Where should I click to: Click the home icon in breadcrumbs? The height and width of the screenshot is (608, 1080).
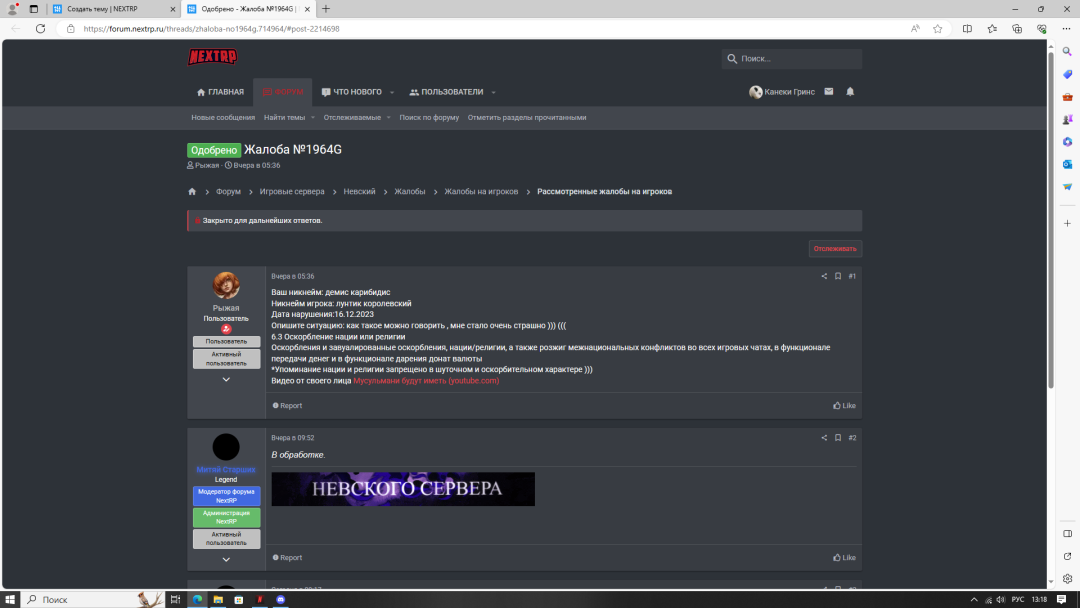(x=192, y=192)
